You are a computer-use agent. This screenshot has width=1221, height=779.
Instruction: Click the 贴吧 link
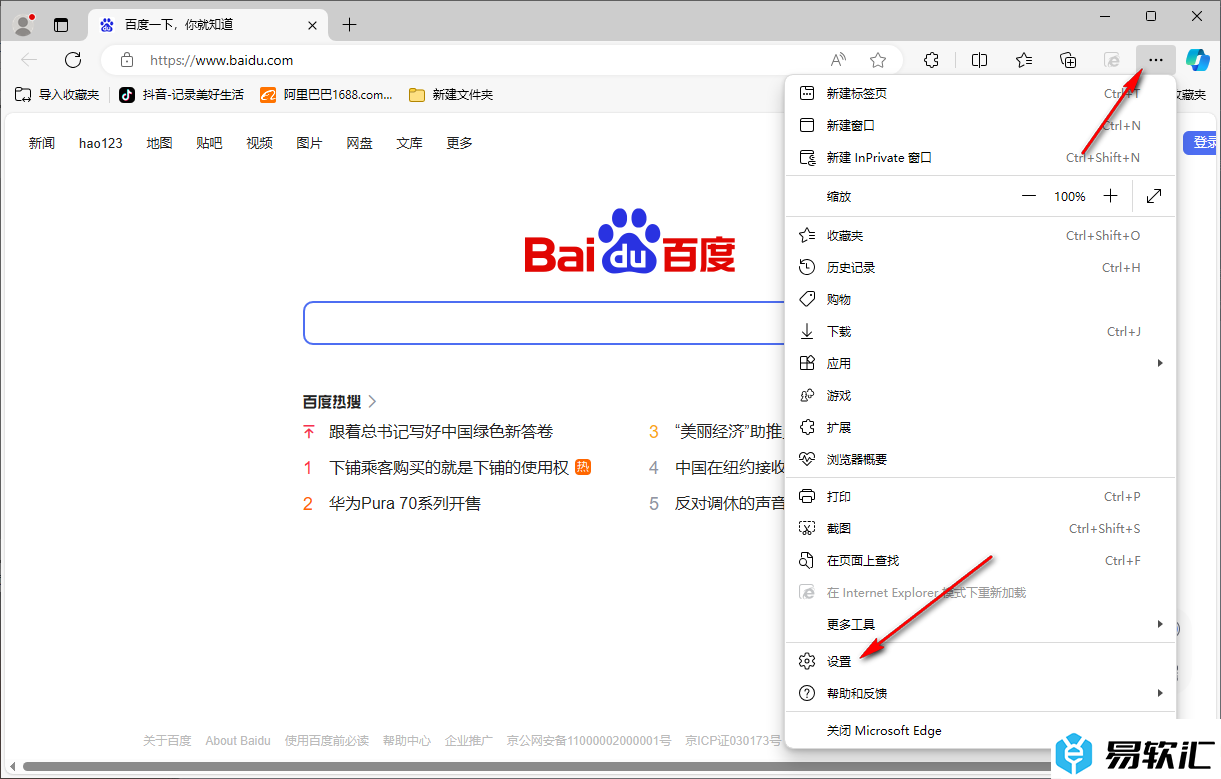tap(209, 143)
